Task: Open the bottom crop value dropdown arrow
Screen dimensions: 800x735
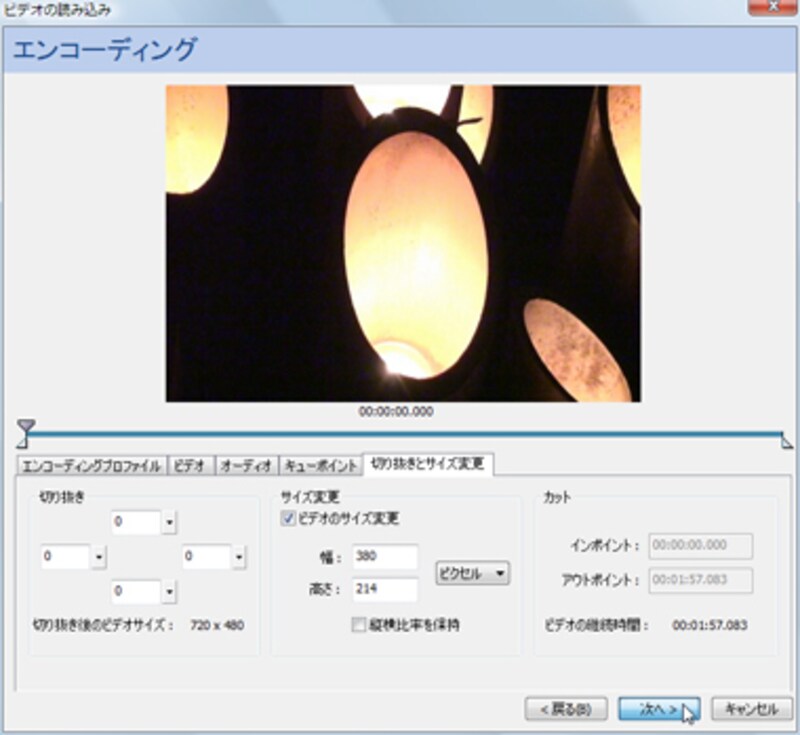Action: (169, 591)
